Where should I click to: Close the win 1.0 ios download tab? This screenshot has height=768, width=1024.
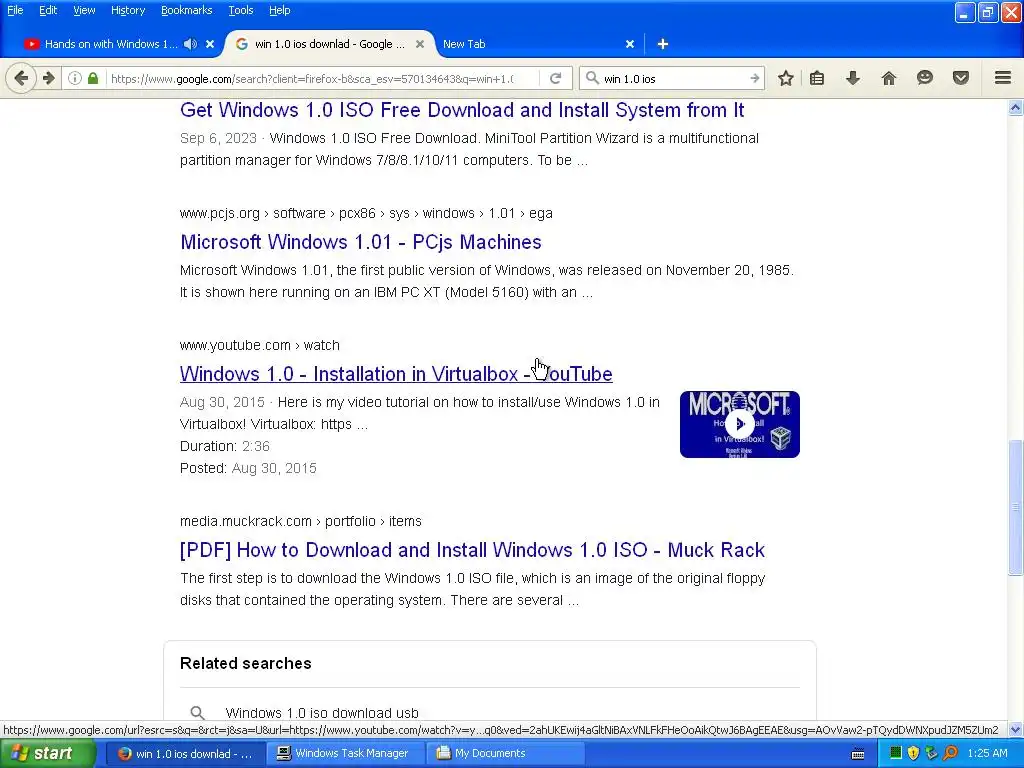pyautogui.click(x=420, y=44)
